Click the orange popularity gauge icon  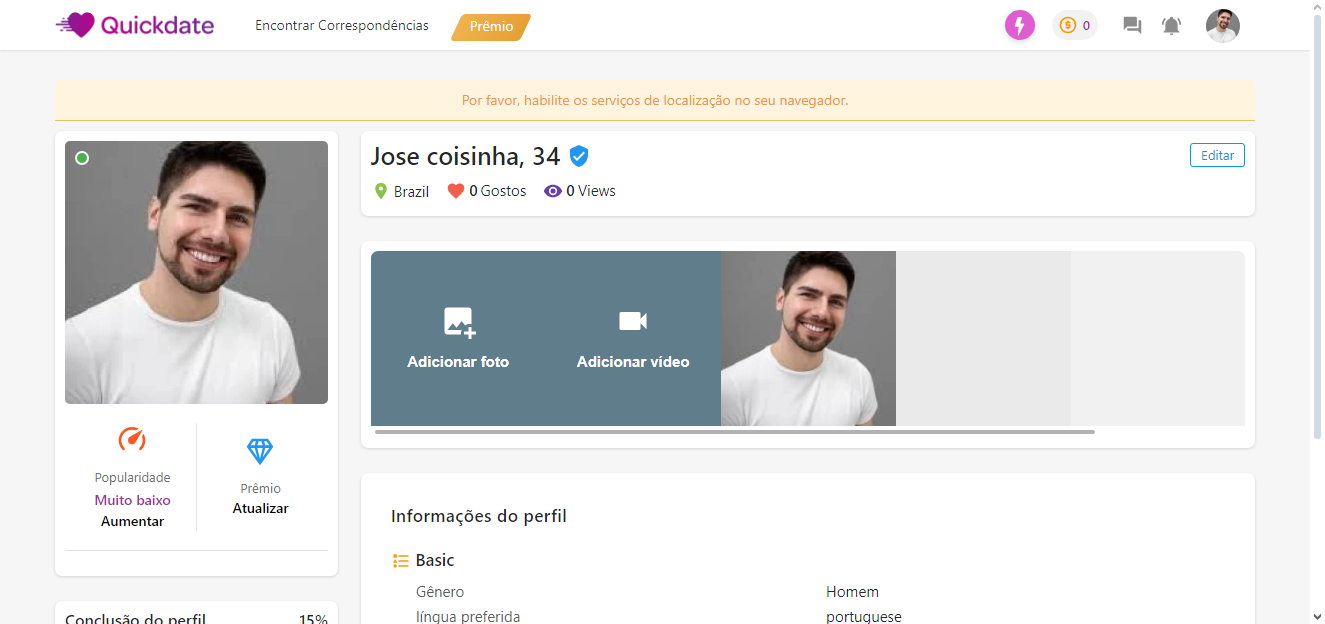(x=132, y=439)
